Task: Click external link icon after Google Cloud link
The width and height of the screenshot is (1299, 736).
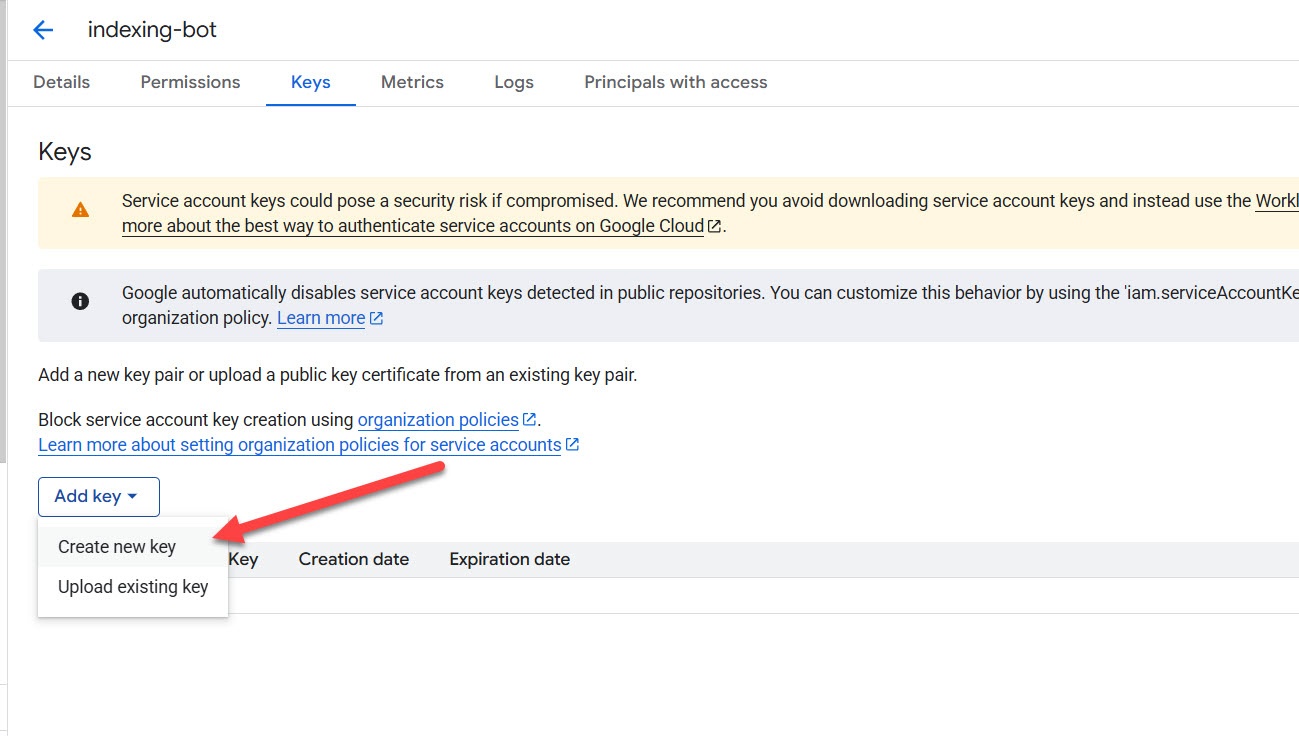Action: tap(714, 226)
